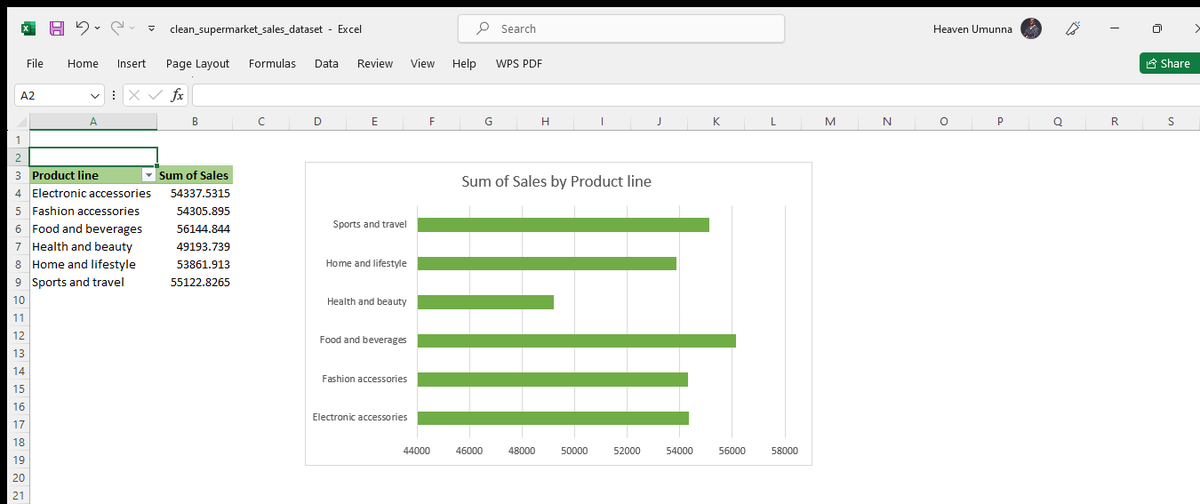This screenshot has width=1200, height=504.
Task: Select the Sports and travel cell
Action: click(94, 282)
